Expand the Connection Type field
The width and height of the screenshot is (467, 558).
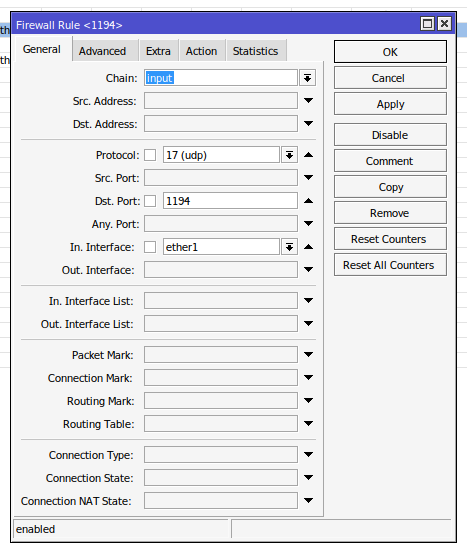pos(309,454)
